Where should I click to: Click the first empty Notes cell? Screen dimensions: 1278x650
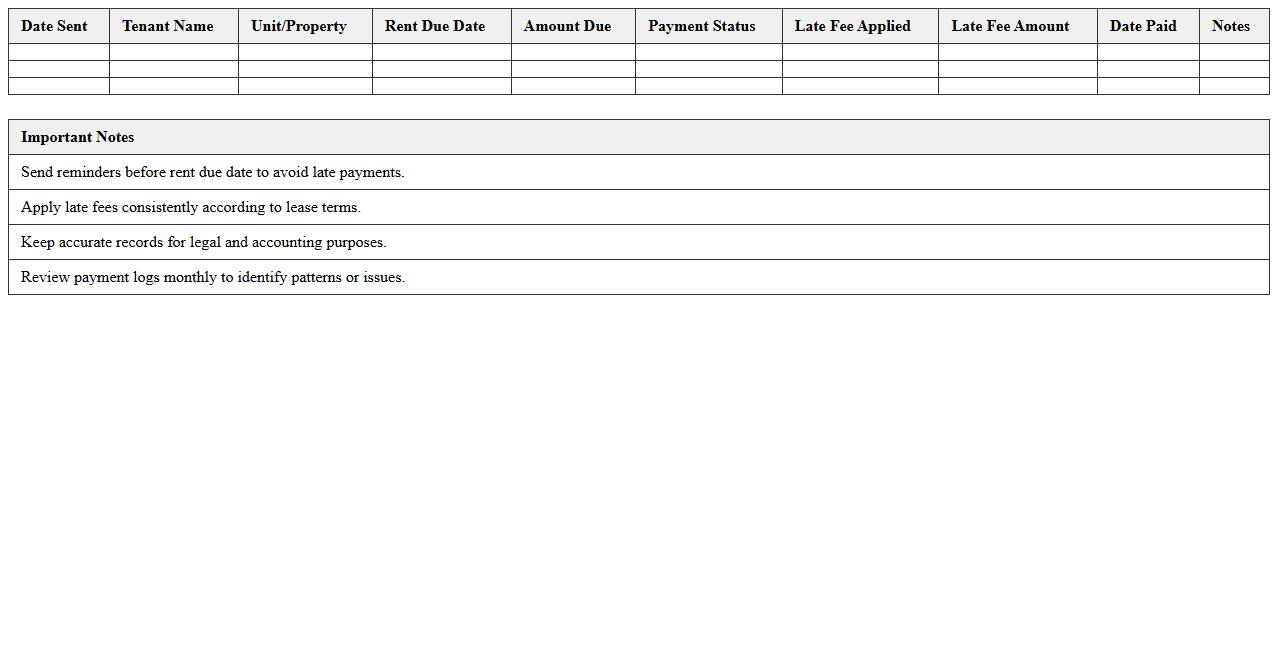pyautogui.click(x=1231, y=52)
